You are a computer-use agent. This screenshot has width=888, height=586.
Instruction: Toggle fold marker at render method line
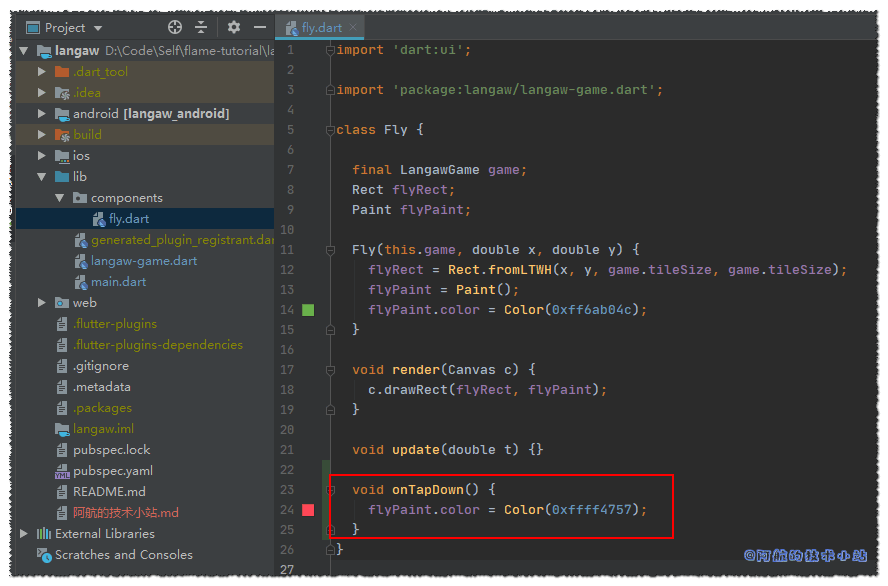[330, 370]
